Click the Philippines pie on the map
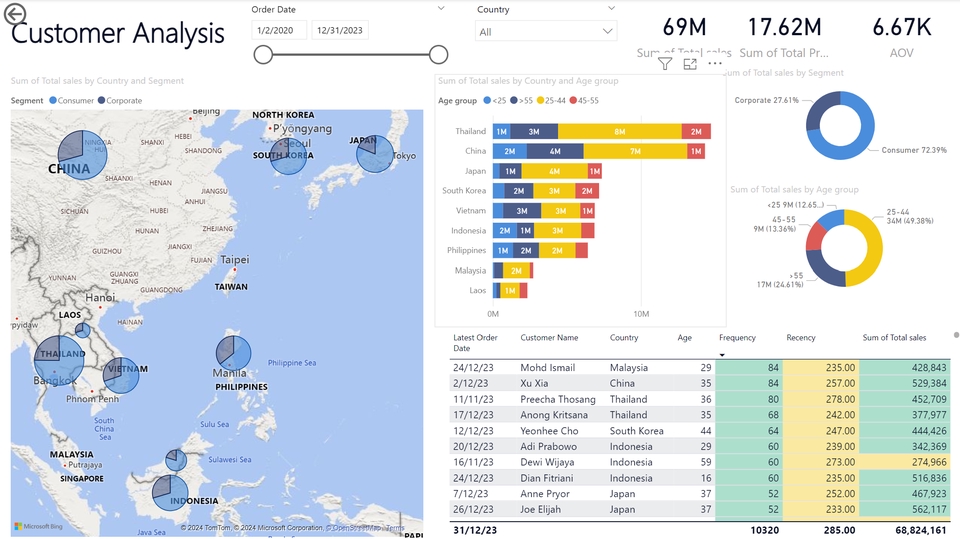 (x=233, y=353)
